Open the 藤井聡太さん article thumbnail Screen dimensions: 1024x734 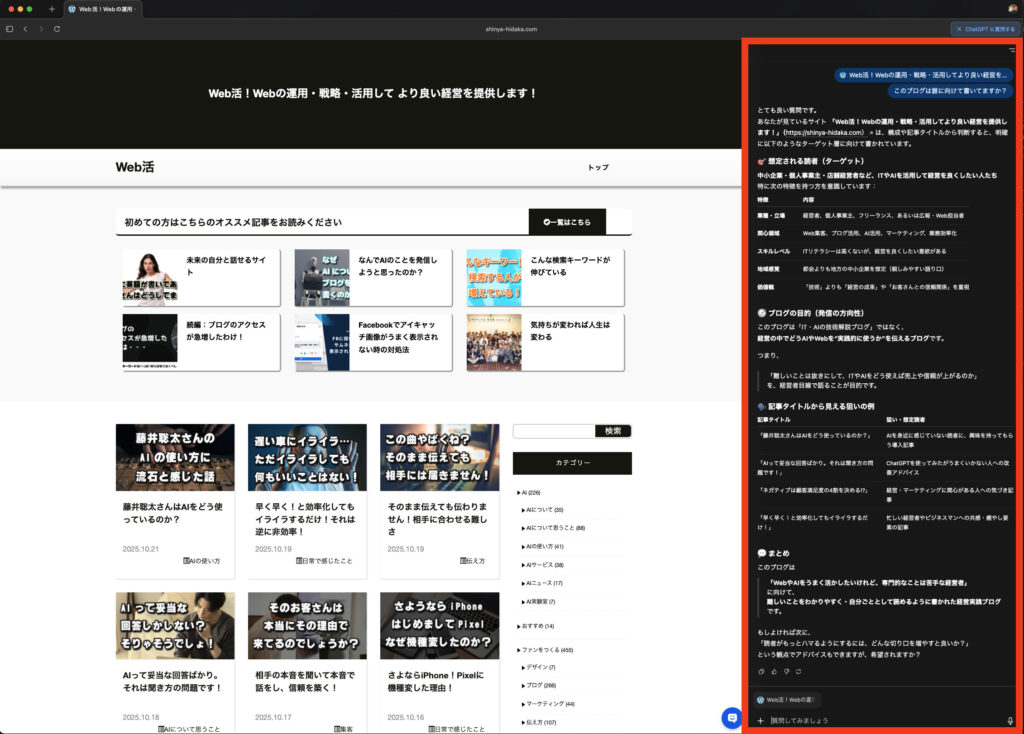coord(175,457)
